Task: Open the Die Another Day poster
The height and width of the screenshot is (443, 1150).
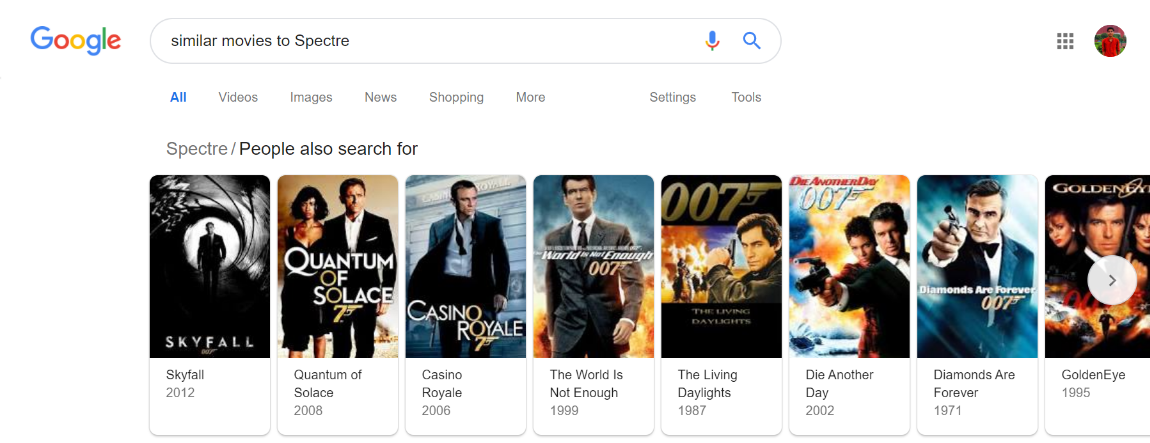Action: pos(849,266)
